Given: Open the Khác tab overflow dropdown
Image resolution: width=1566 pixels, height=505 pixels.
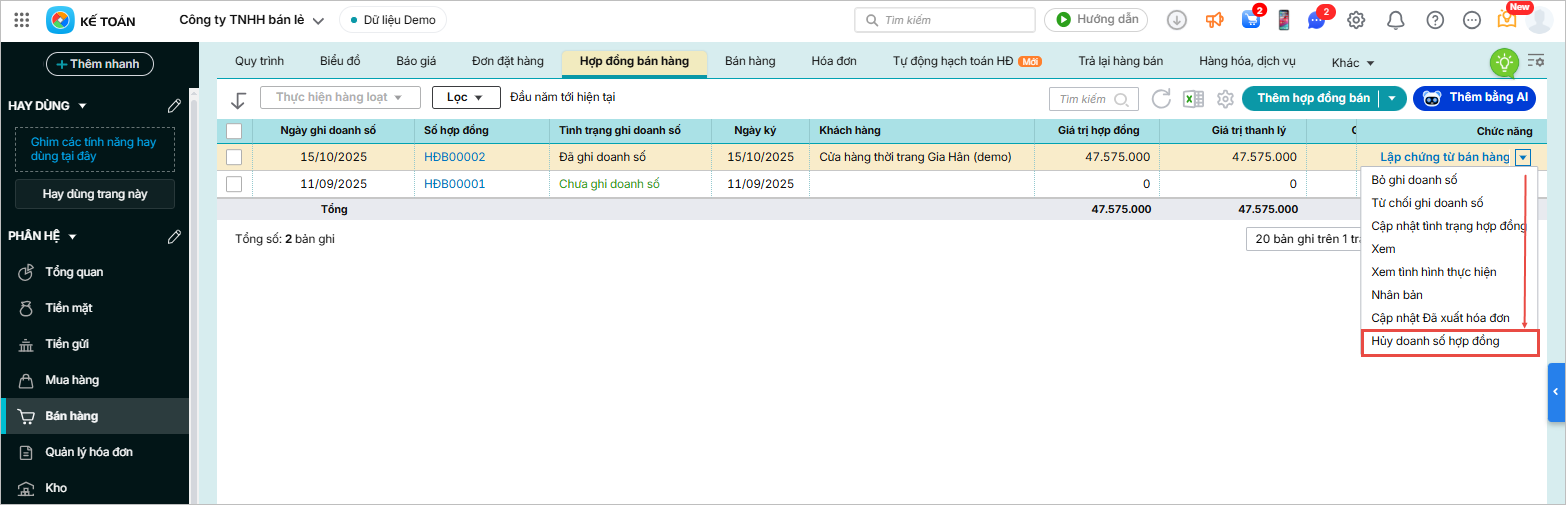Looking at the screenshot, I should click(1353, 63).
